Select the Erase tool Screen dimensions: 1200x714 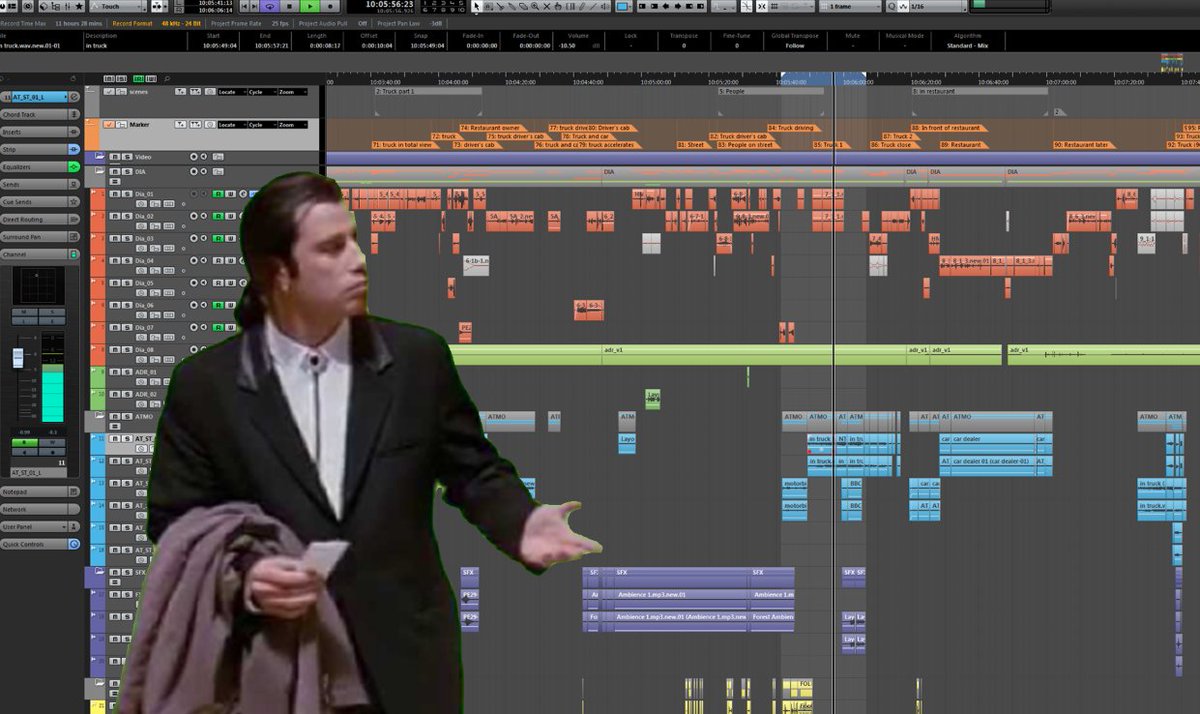(x=523, y=6)
